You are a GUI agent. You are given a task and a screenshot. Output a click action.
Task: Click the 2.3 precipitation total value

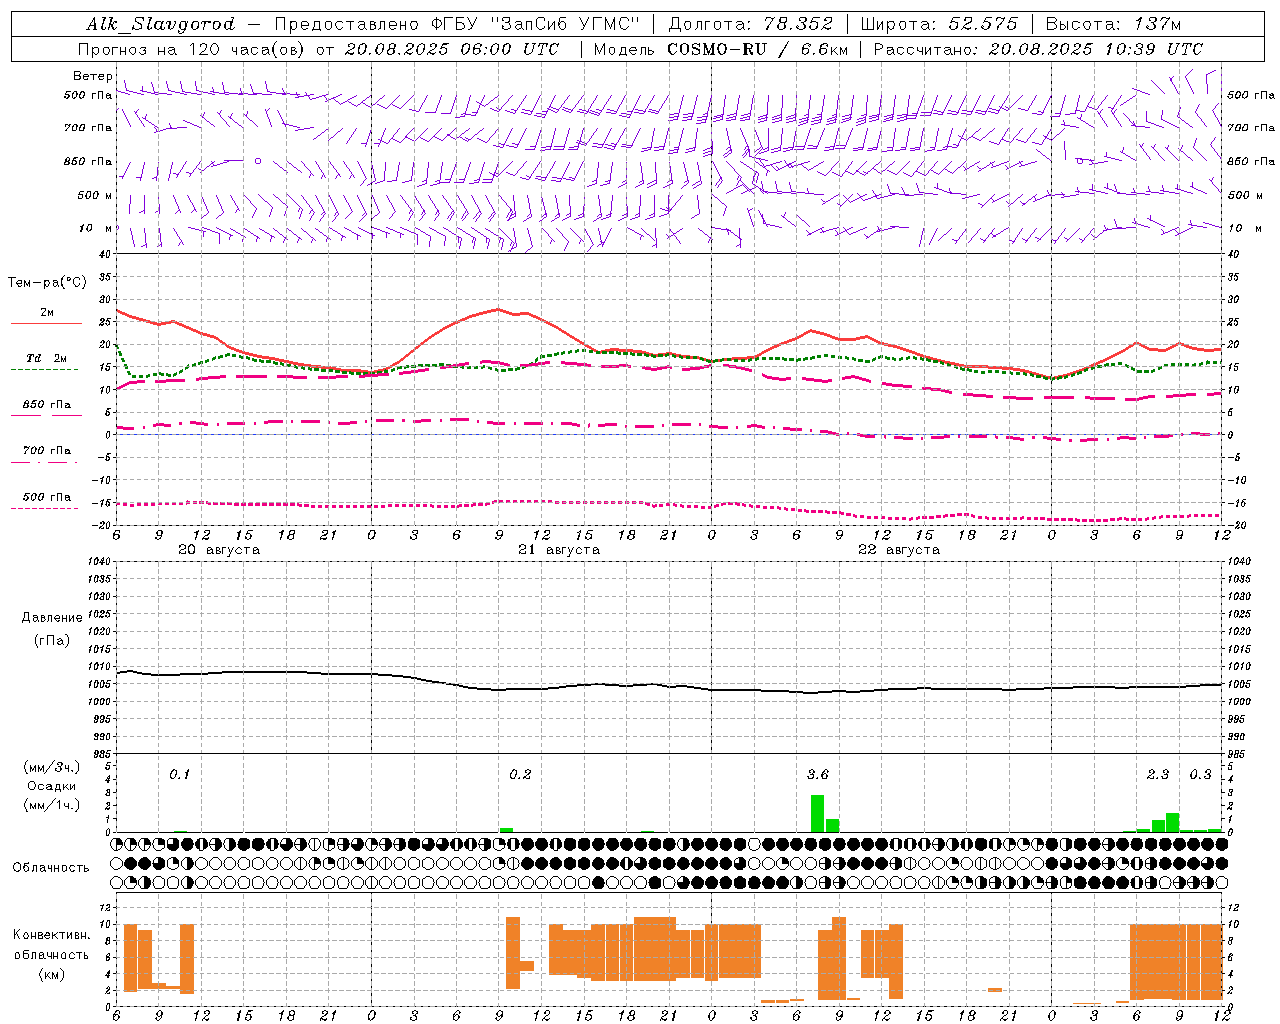pyautogui.click(x=1157, y=774)
